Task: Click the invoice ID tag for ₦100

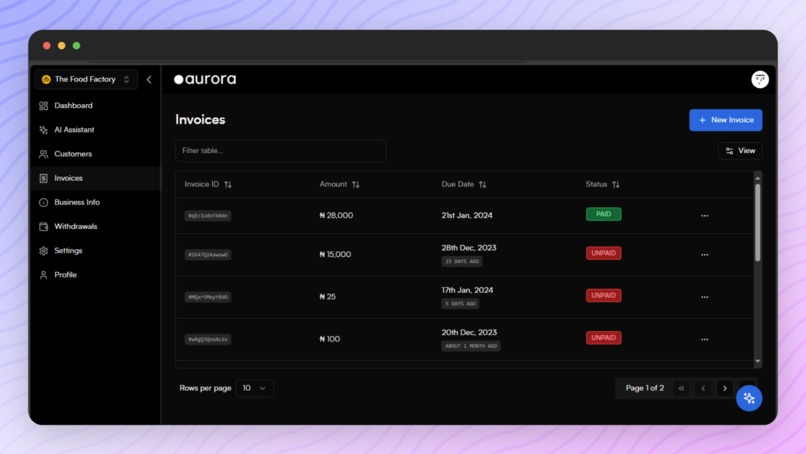Action: 208,339
